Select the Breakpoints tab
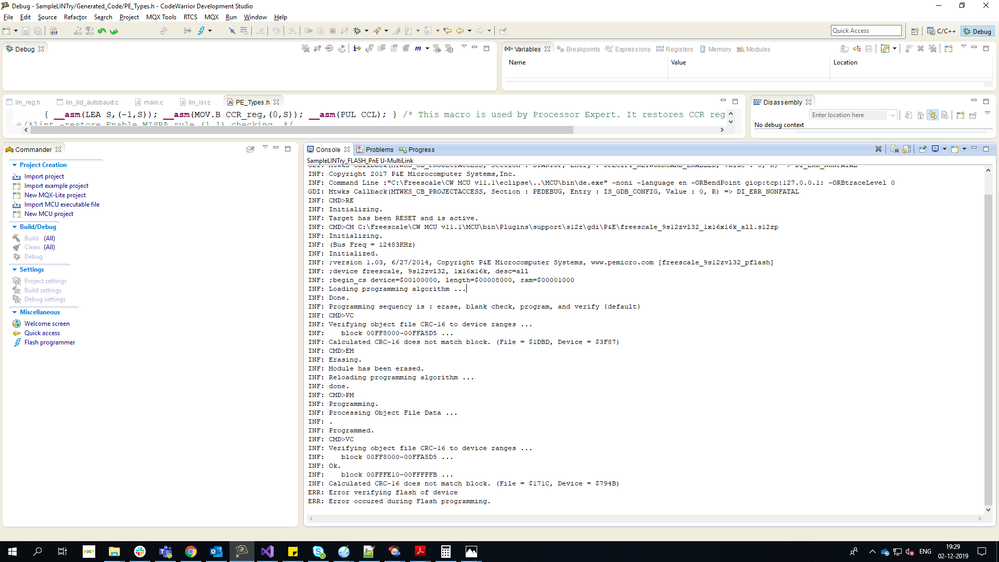Image resolution: width=999 pixels, height=562 pixels. [578, 49]
